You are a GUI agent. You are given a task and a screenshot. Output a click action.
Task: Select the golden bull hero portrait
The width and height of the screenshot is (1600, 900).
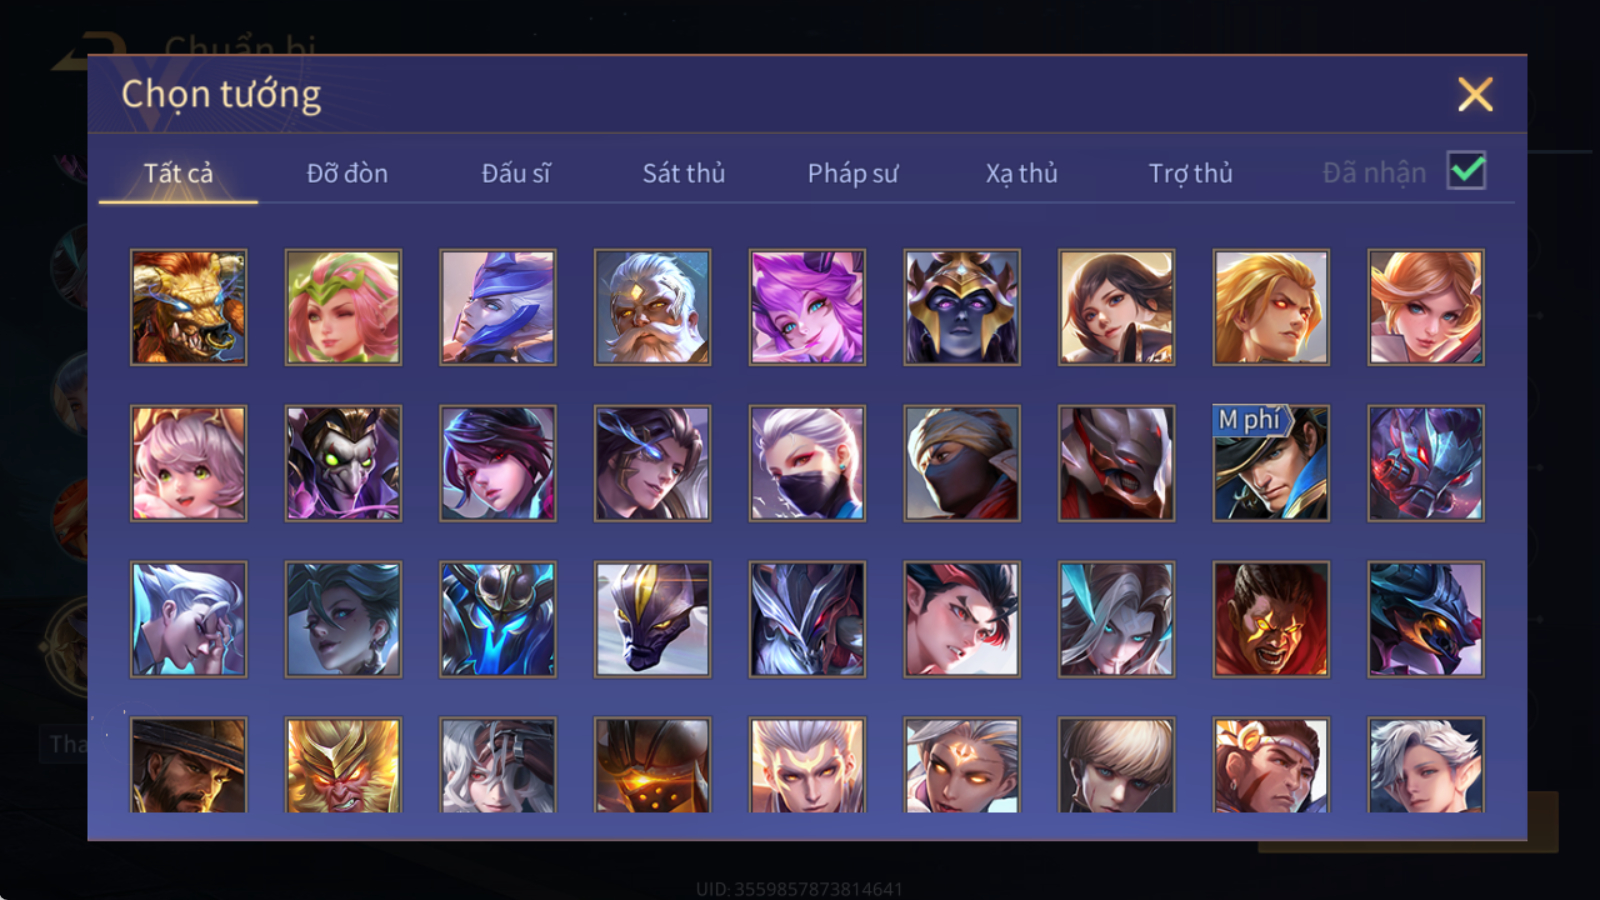pyautogui.click(x=188, y=307)
